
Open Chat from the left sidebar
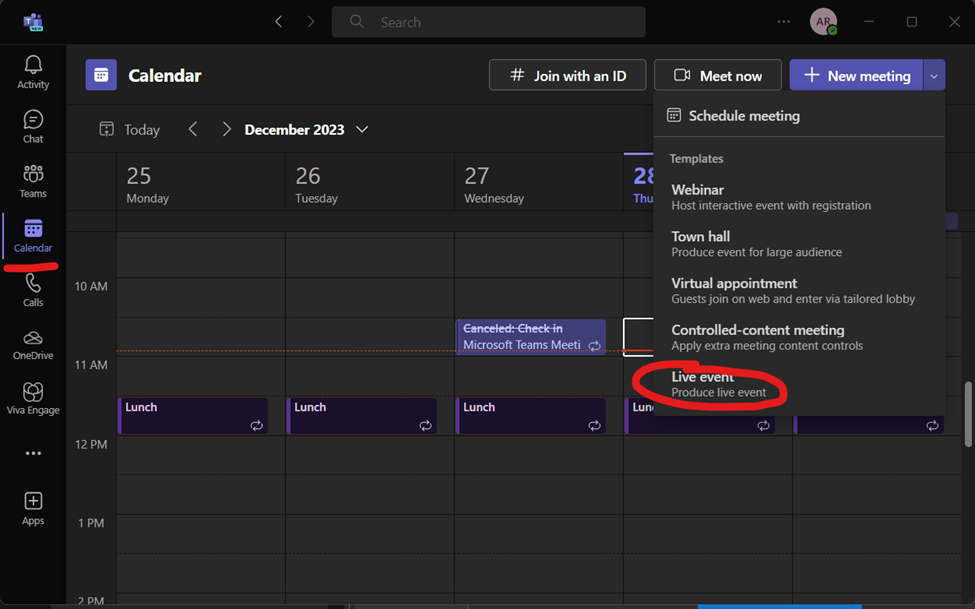click(x=33, y=126)
